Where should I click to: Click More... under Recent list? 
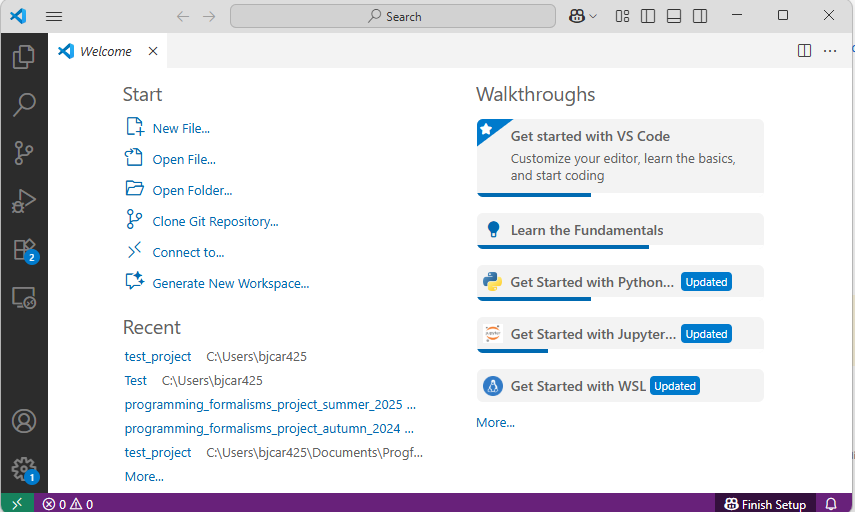pyautogui.click(x=144, y=477)
